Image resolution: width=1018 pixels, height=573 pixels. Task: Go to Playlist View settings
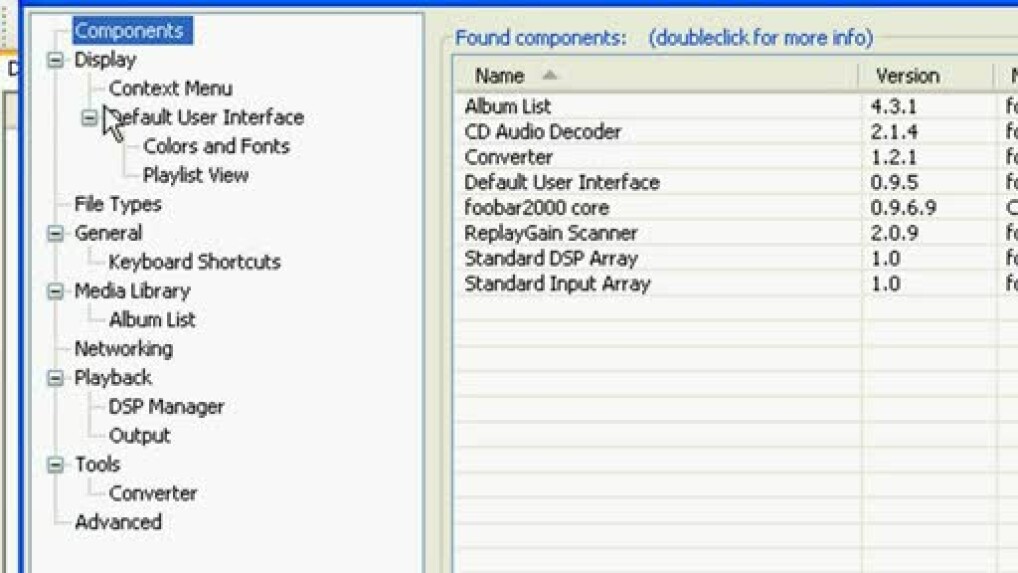[x=195, y=175]
